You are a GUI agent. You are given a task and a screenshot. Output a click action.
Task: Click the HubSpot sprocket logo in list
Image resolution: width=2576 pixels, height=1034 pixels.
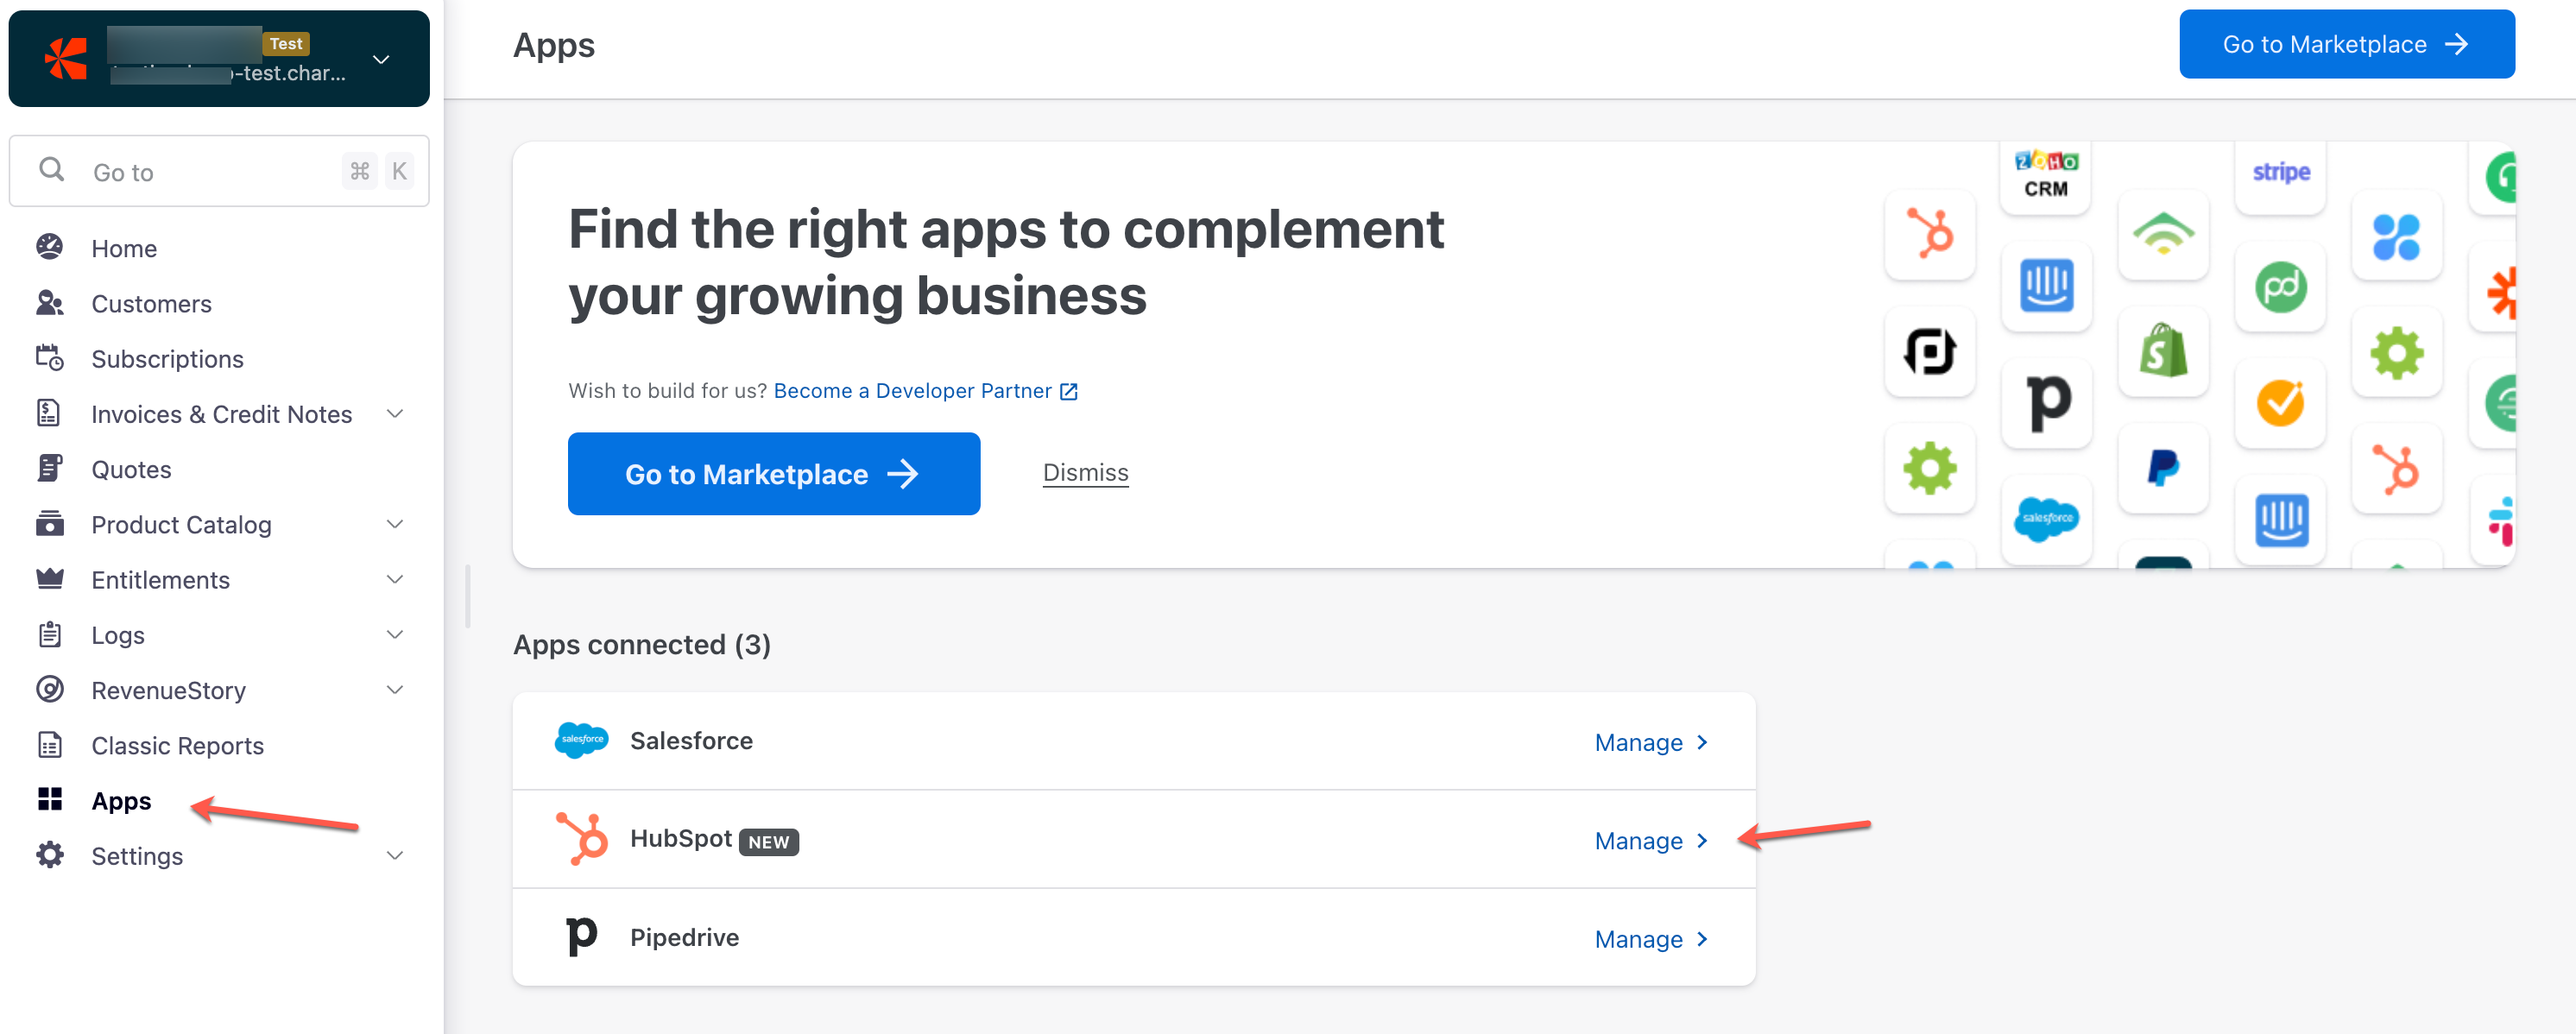582,839
